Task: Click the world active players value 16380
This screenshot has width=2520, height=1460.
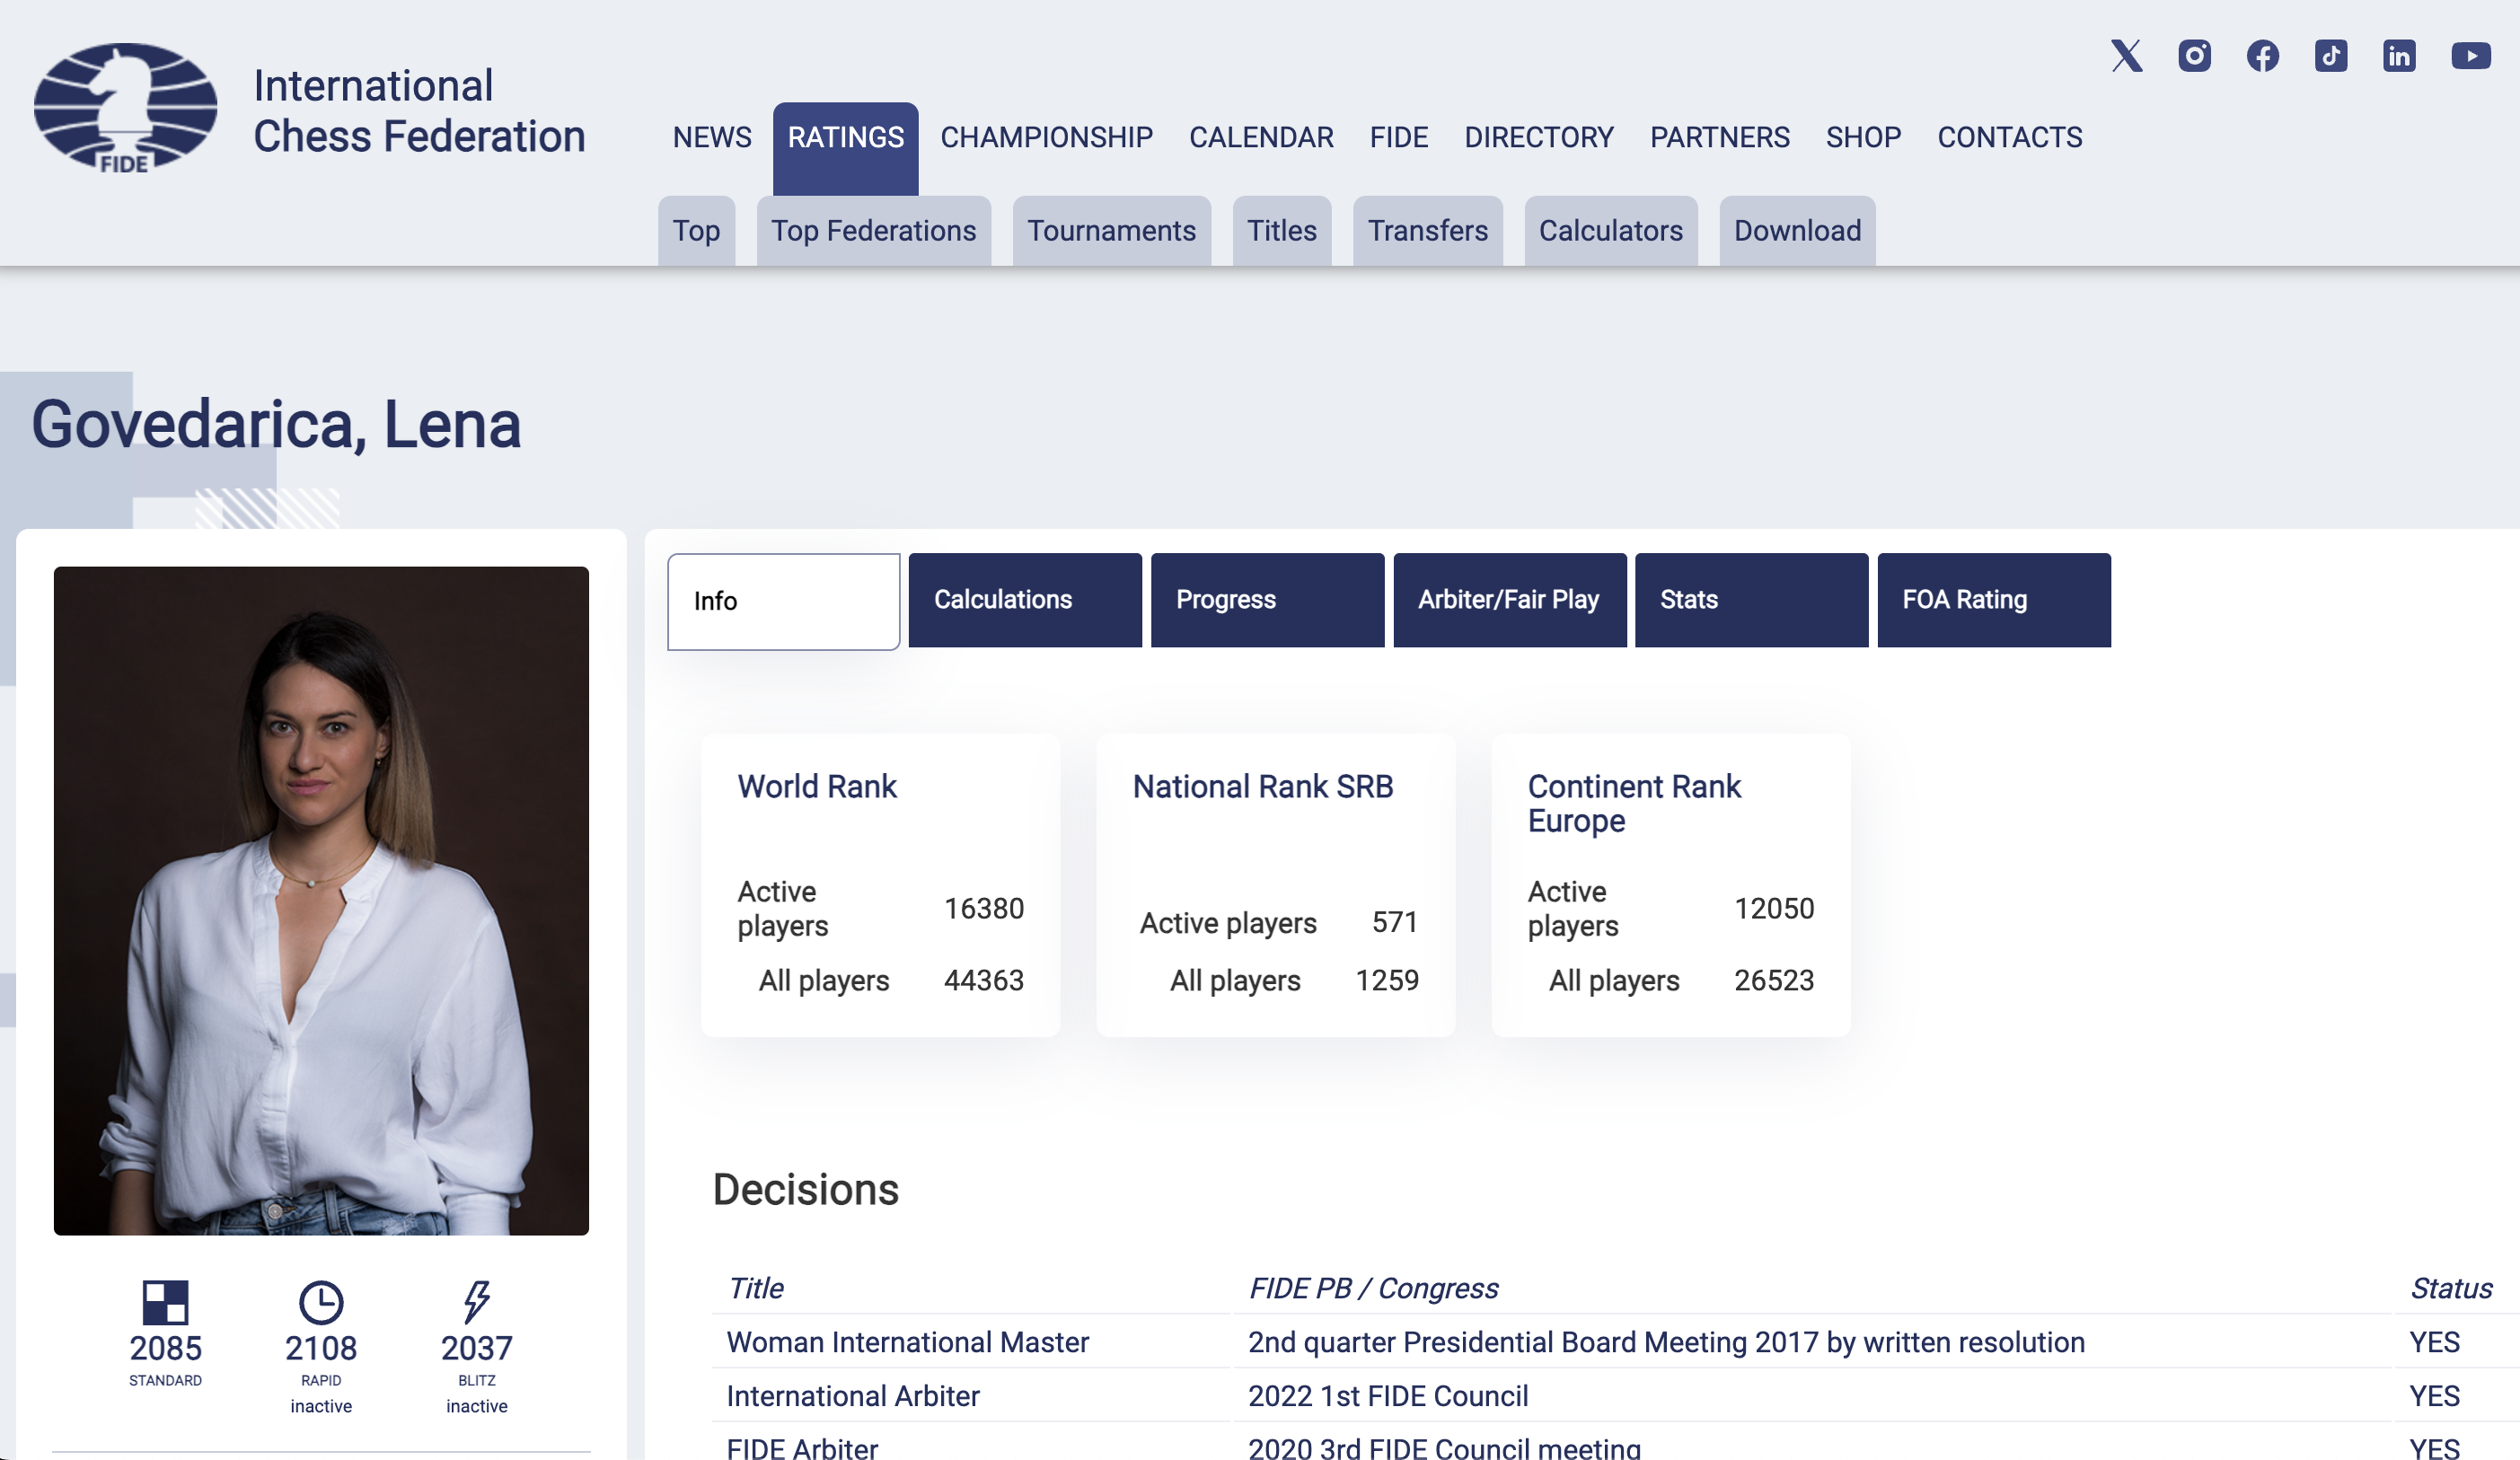Action: pyautogui.click(x=983, y=909)
